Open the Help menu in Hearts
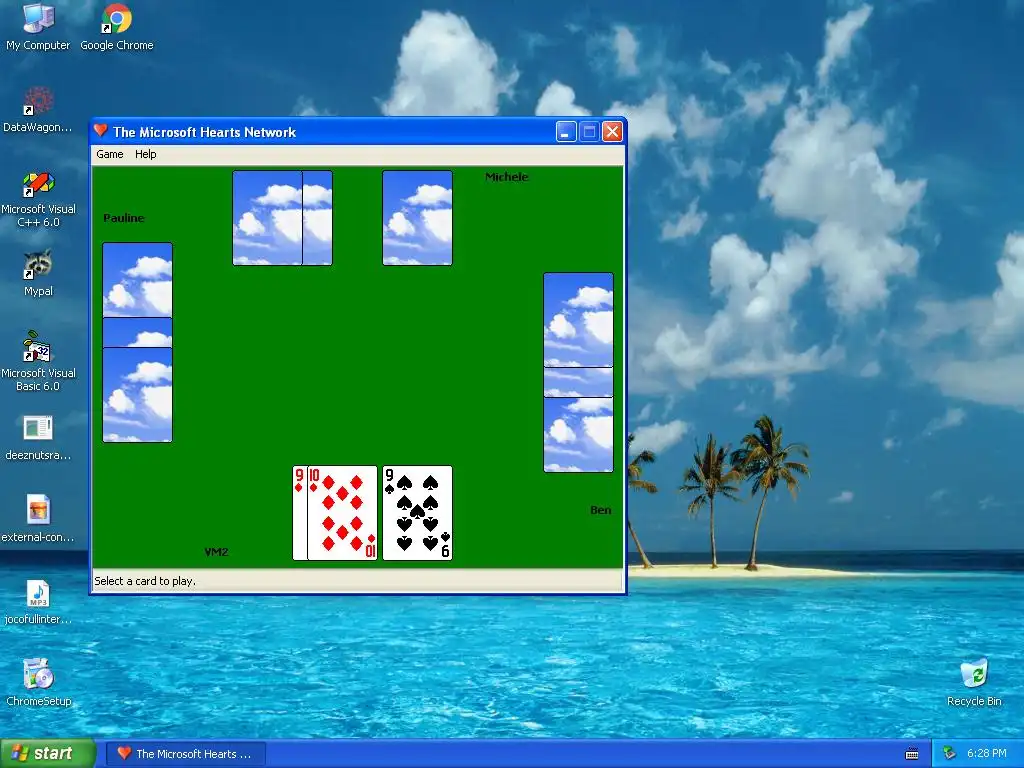Screen dimensions: 1024x768 pos(146,154)
